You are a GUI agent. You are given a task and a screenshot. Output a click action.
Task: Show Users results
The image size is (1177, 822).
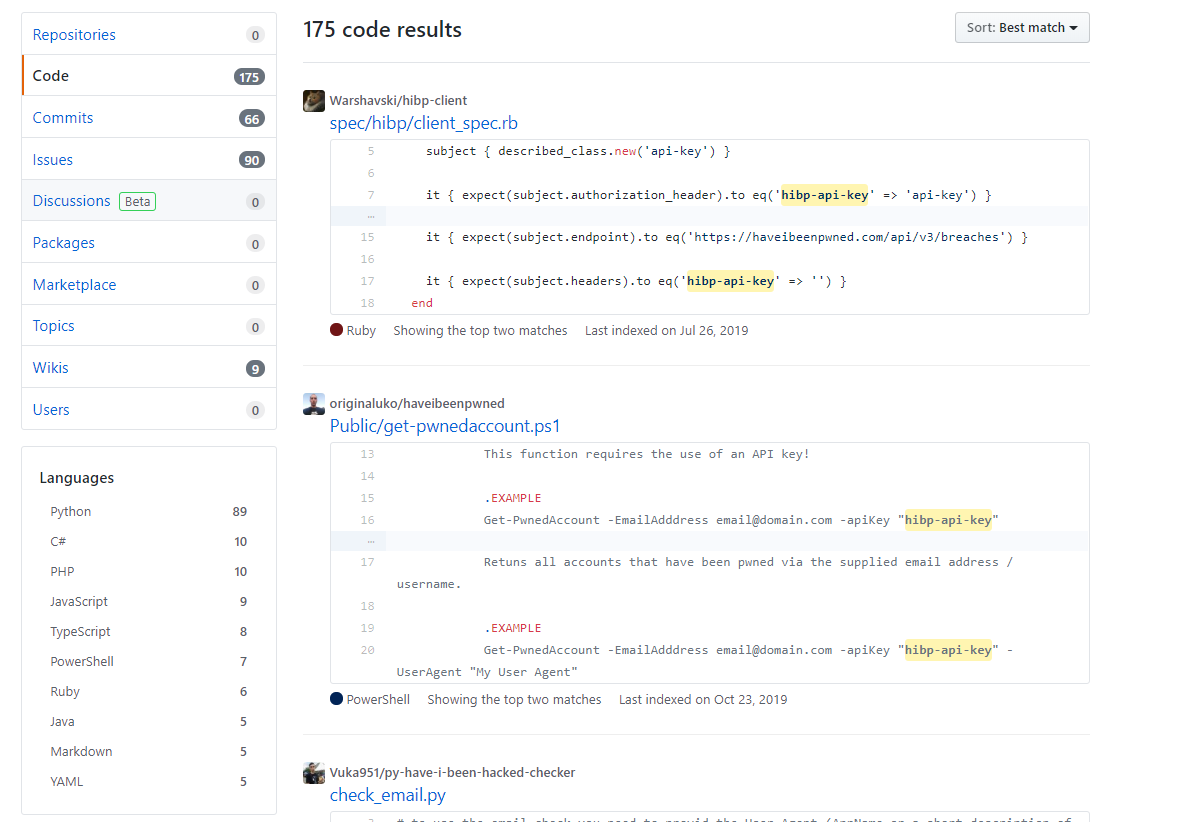tap(149, 410)
